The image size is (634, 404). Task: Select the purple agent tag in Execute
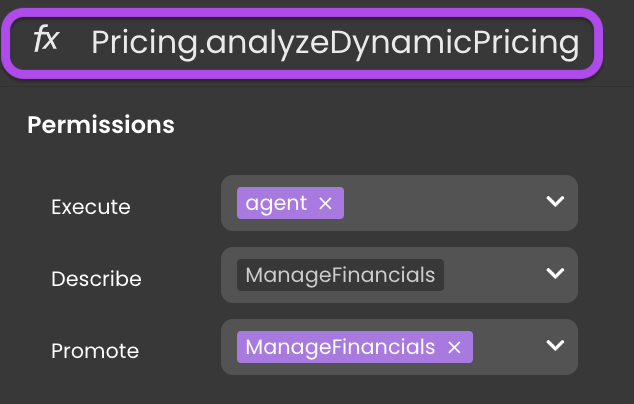(290, 203)
